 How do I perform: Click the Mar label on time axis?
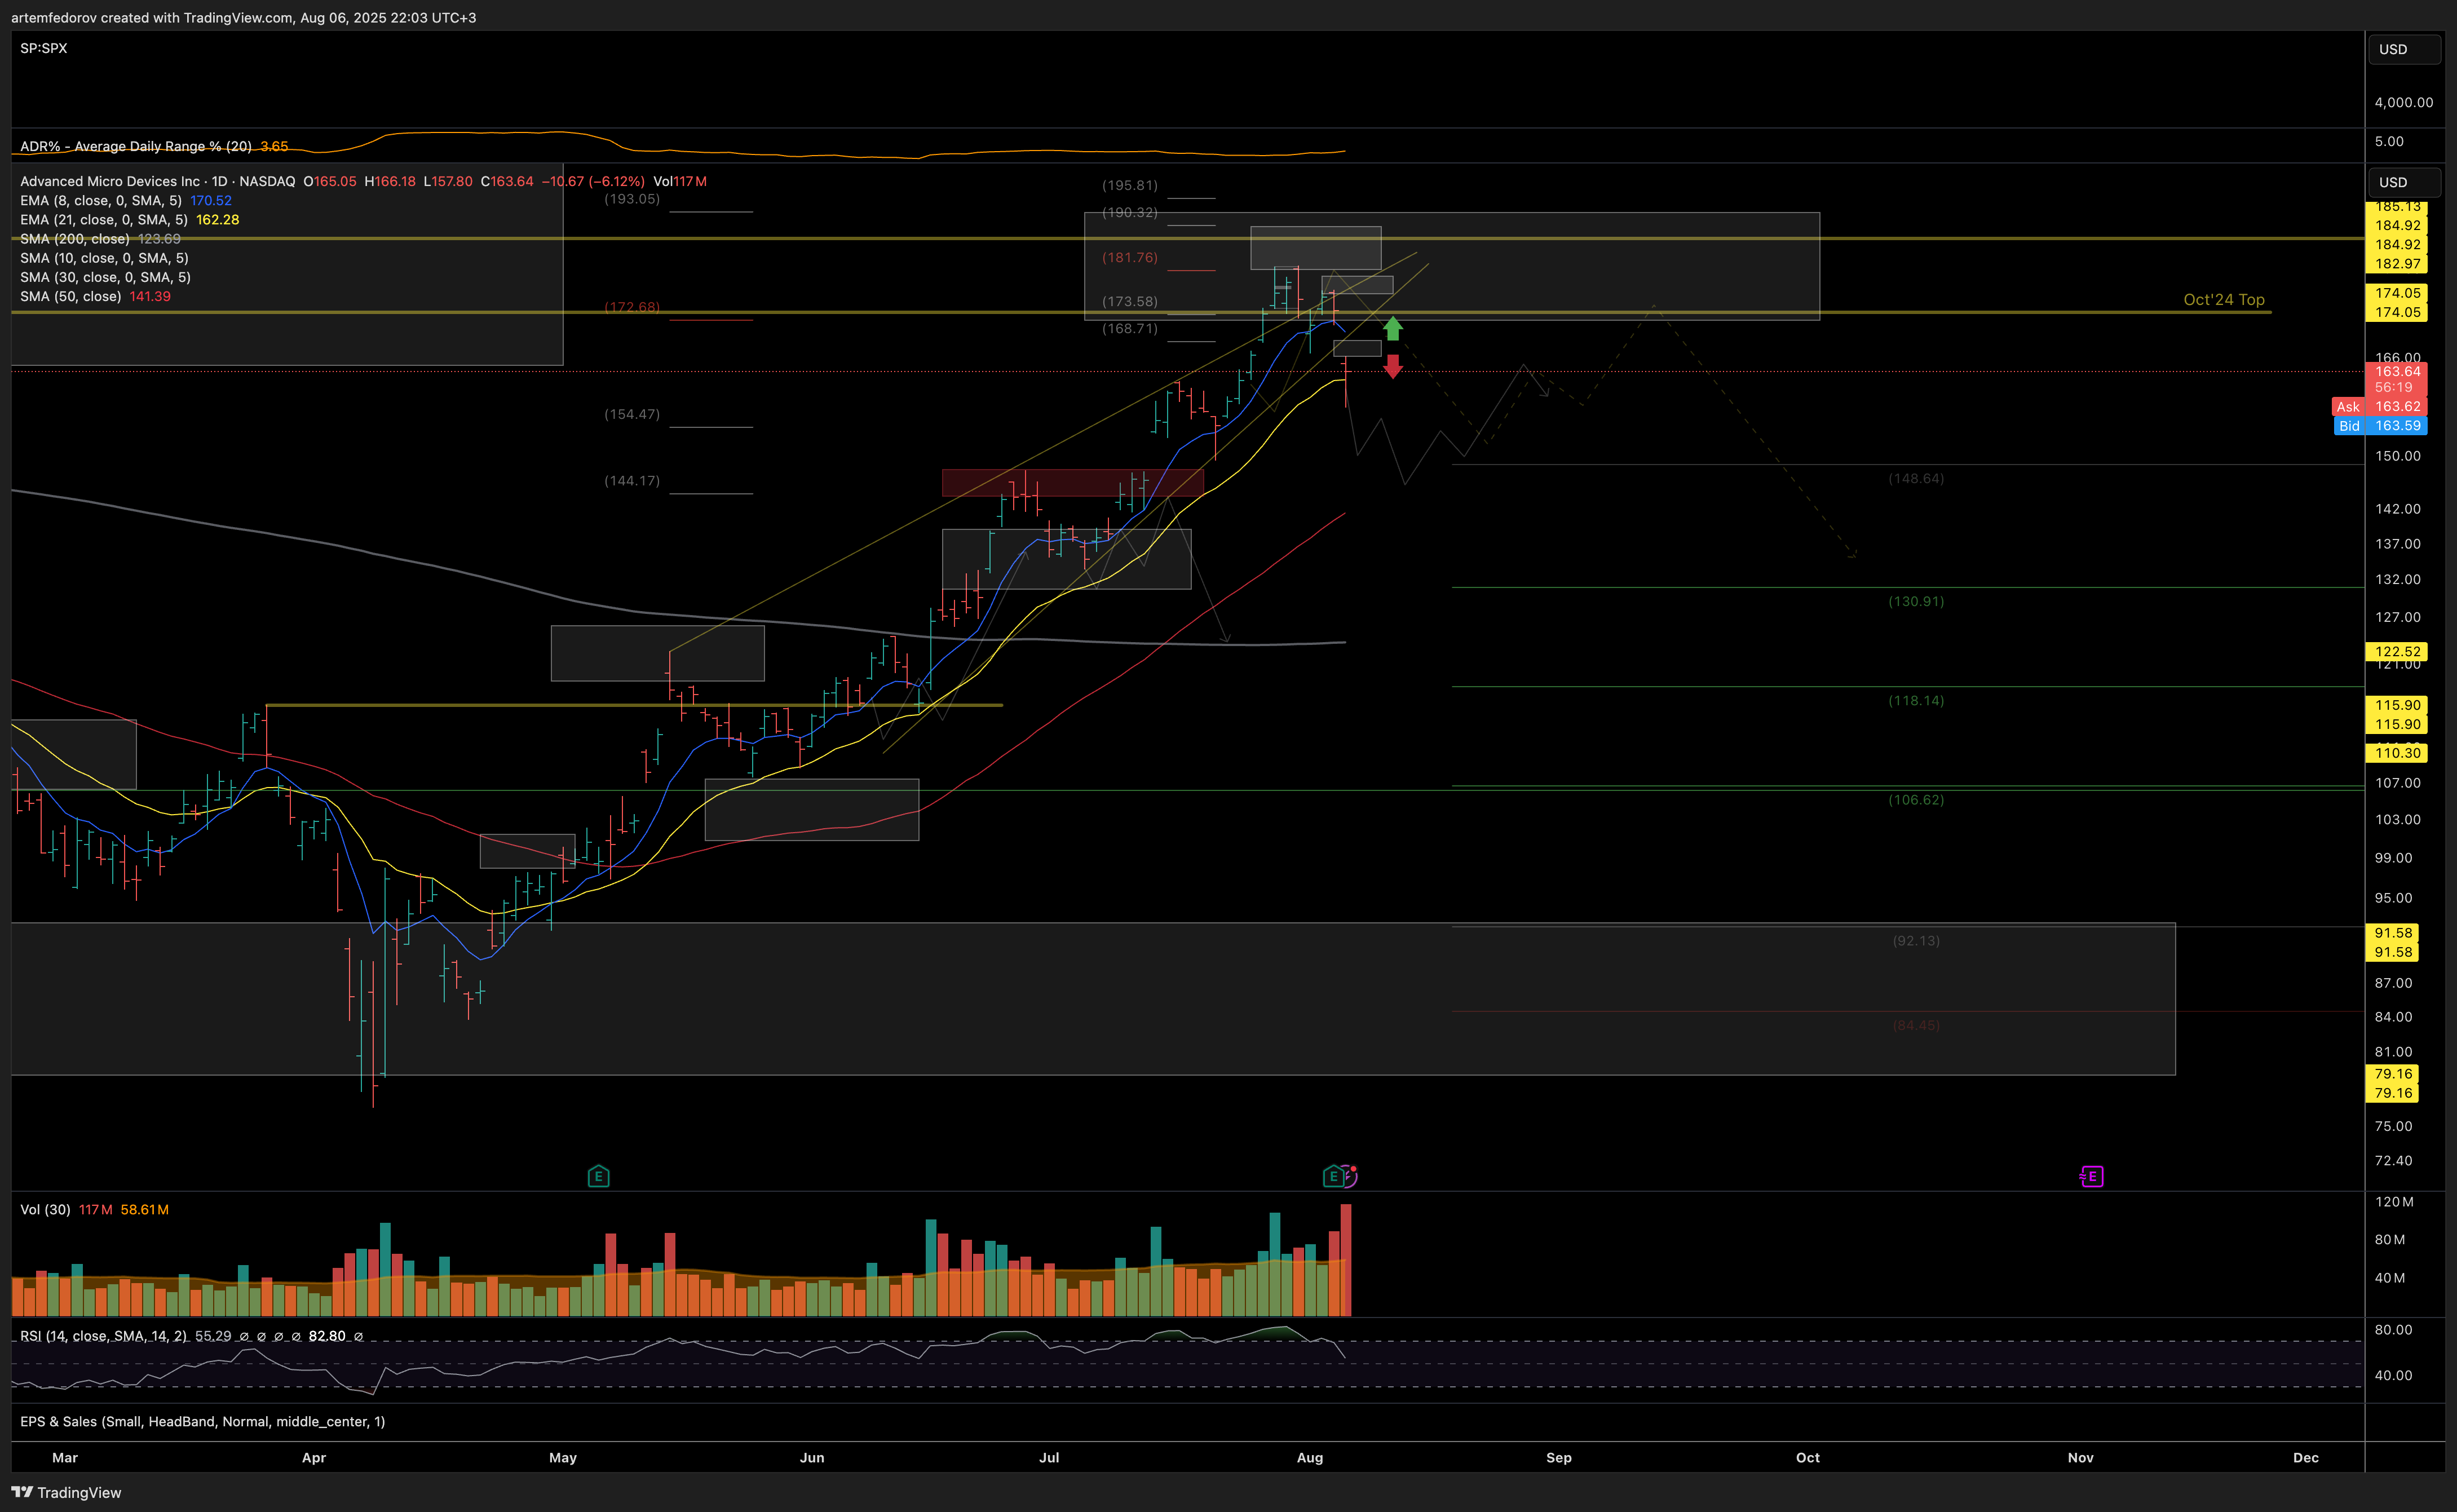click(x=65, y=1457)
